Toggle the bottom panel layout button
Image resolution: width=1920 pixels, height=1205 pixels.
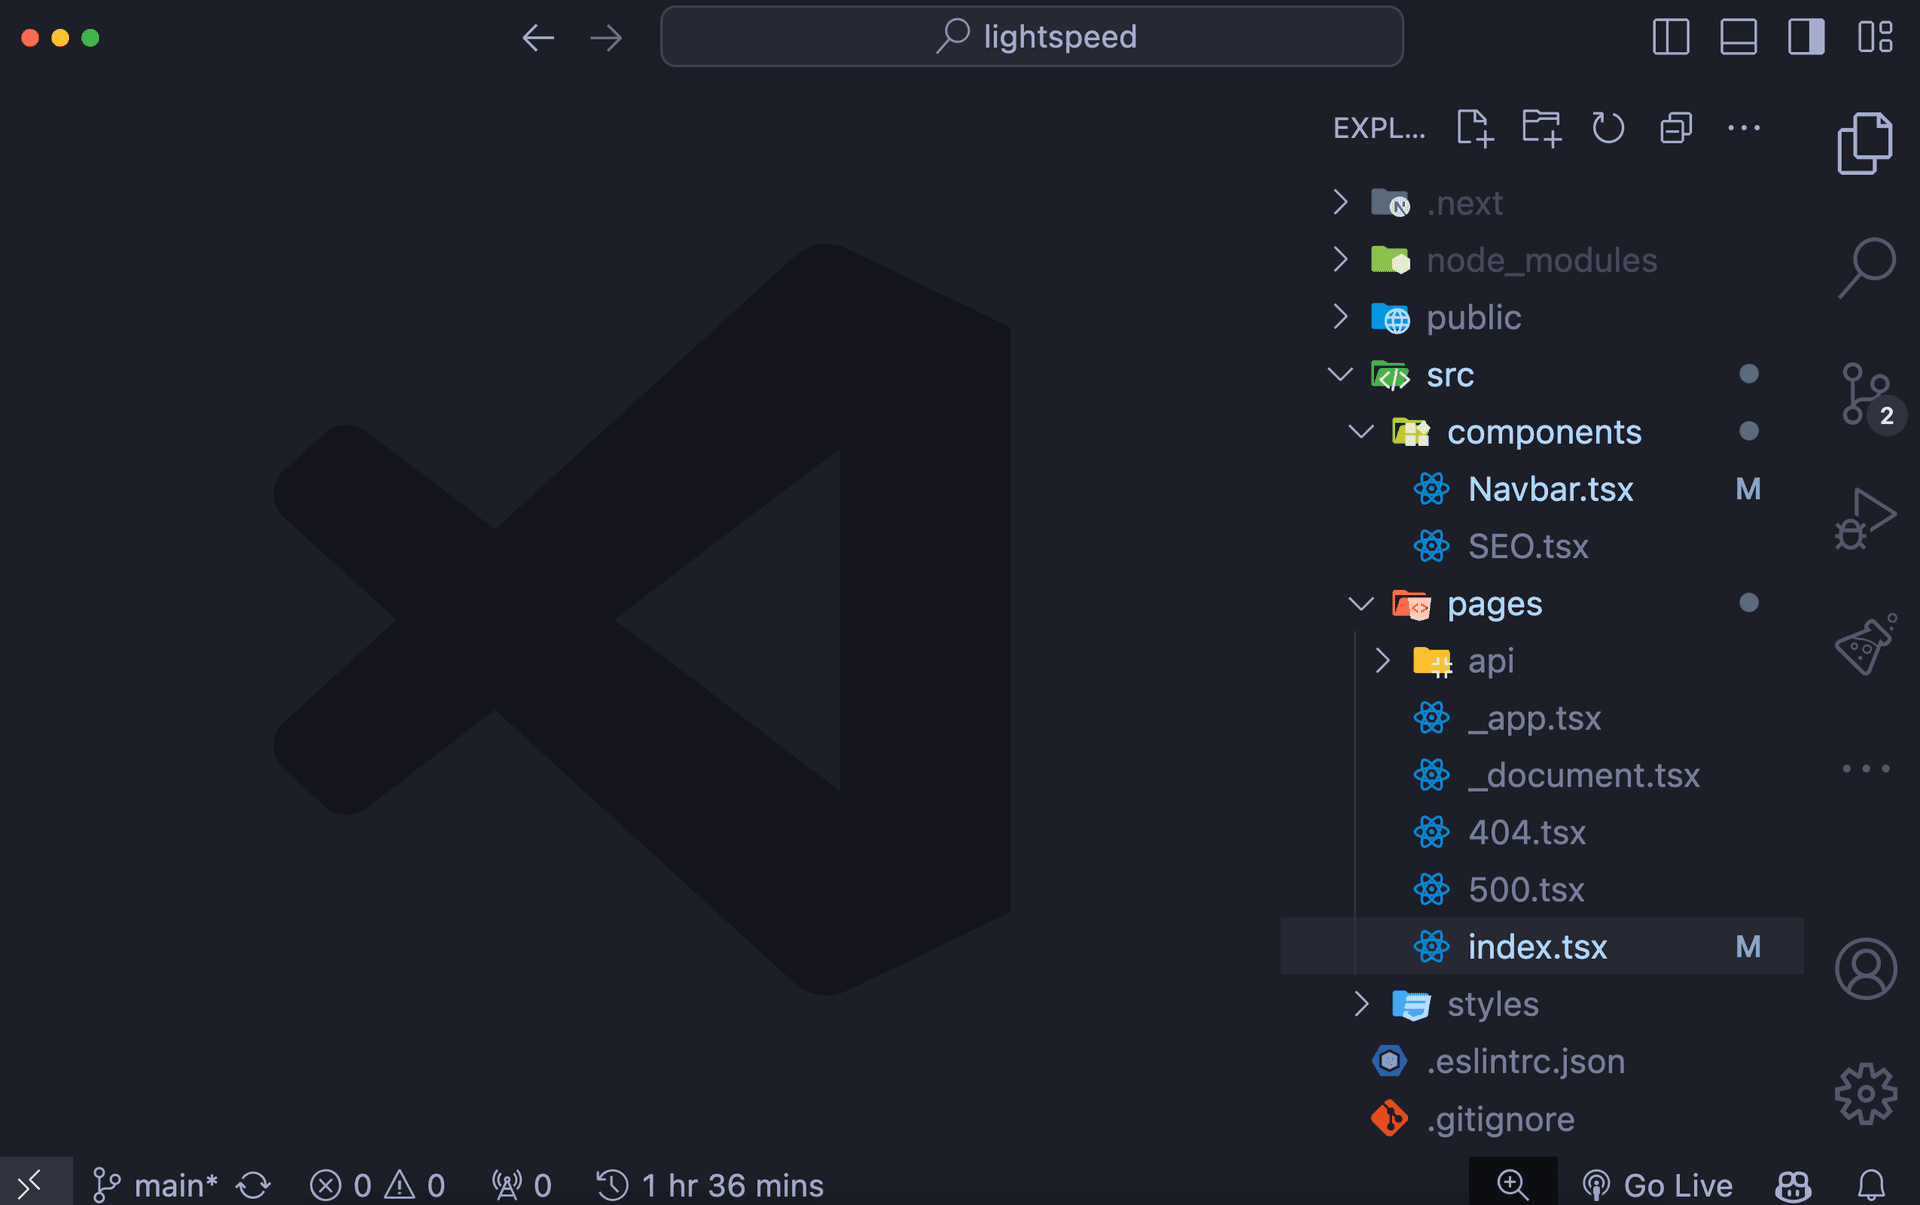click(1739, 37)
